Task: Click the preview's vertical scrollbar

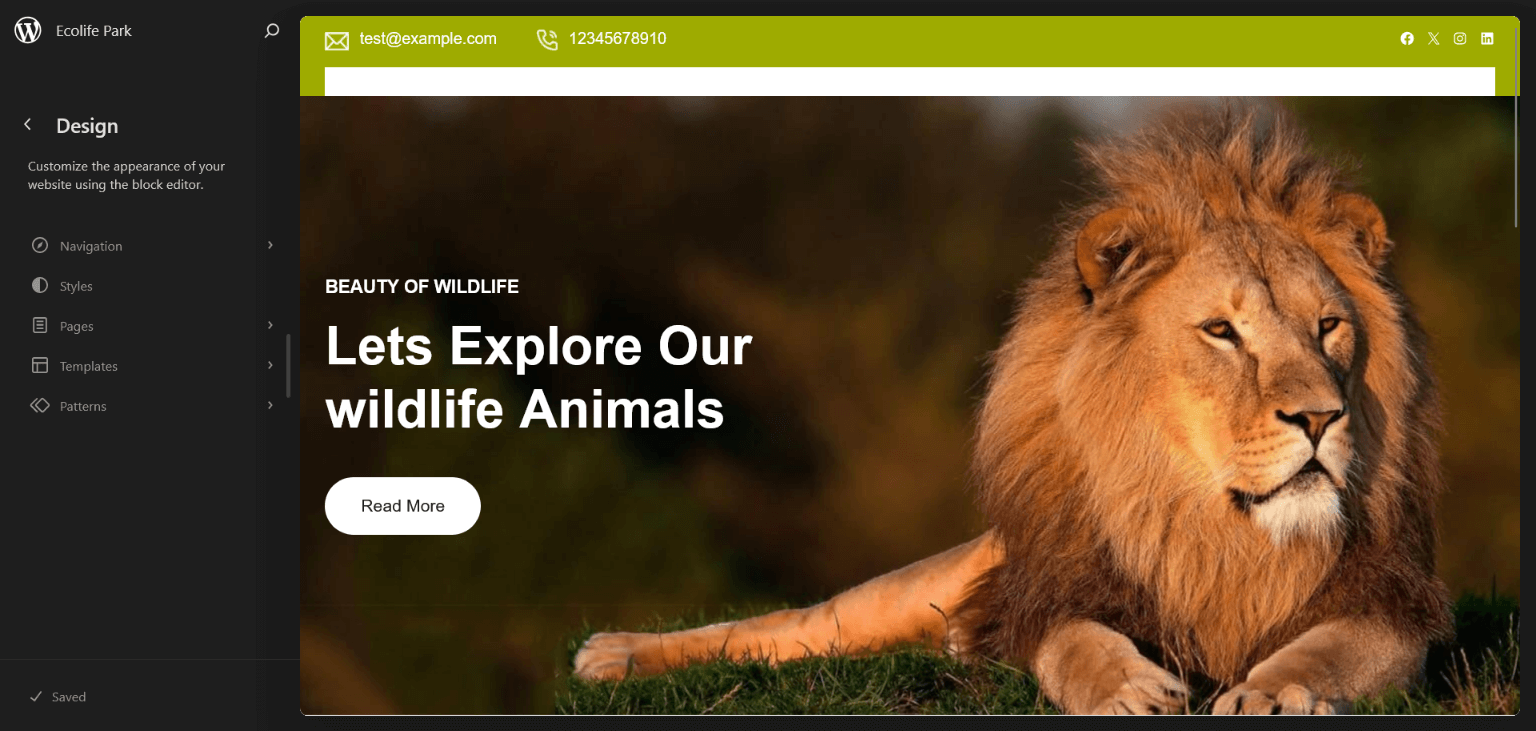Action: (x=1517, y=130)
